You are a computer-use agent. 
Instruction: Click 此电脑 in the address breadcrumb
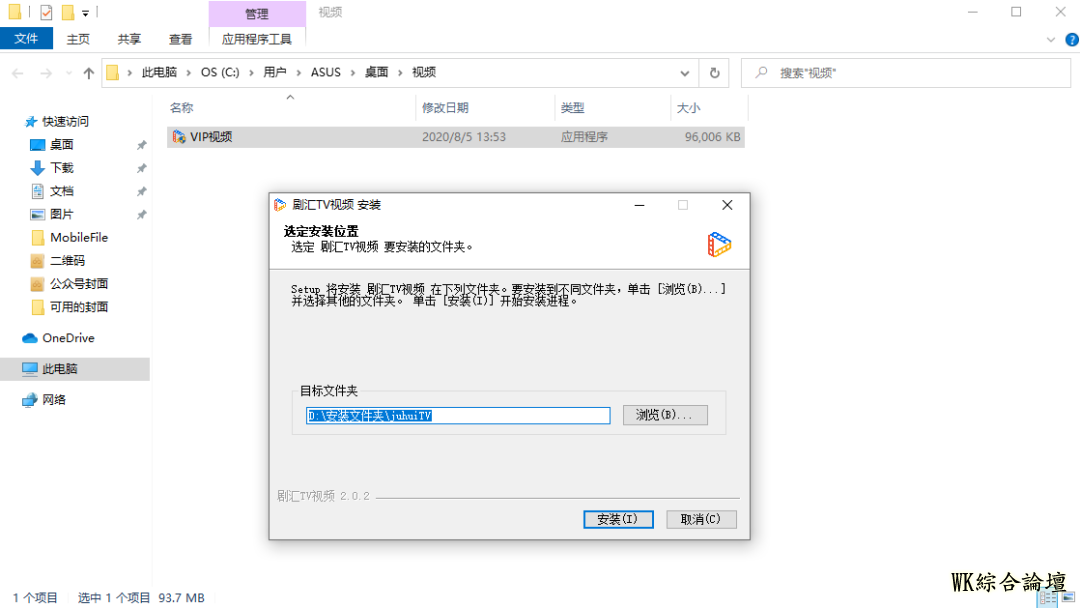click(159, 72)
